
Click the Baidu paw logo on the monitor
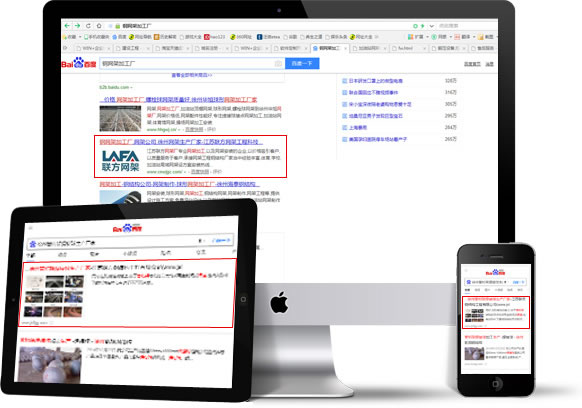(x=79, y=63)
